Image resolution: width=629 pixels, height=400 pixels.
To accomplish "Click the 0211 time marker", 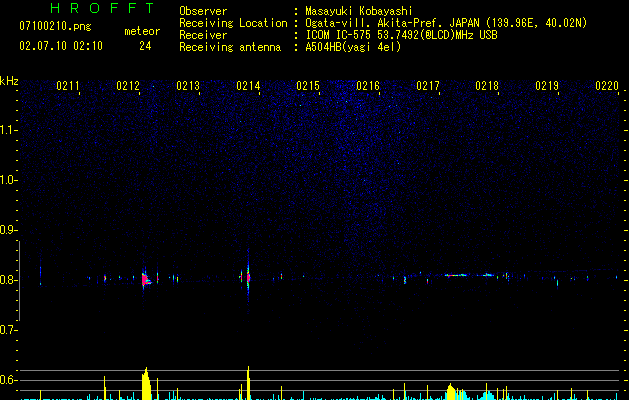I will pyautogui.click(x=68, y=85).
